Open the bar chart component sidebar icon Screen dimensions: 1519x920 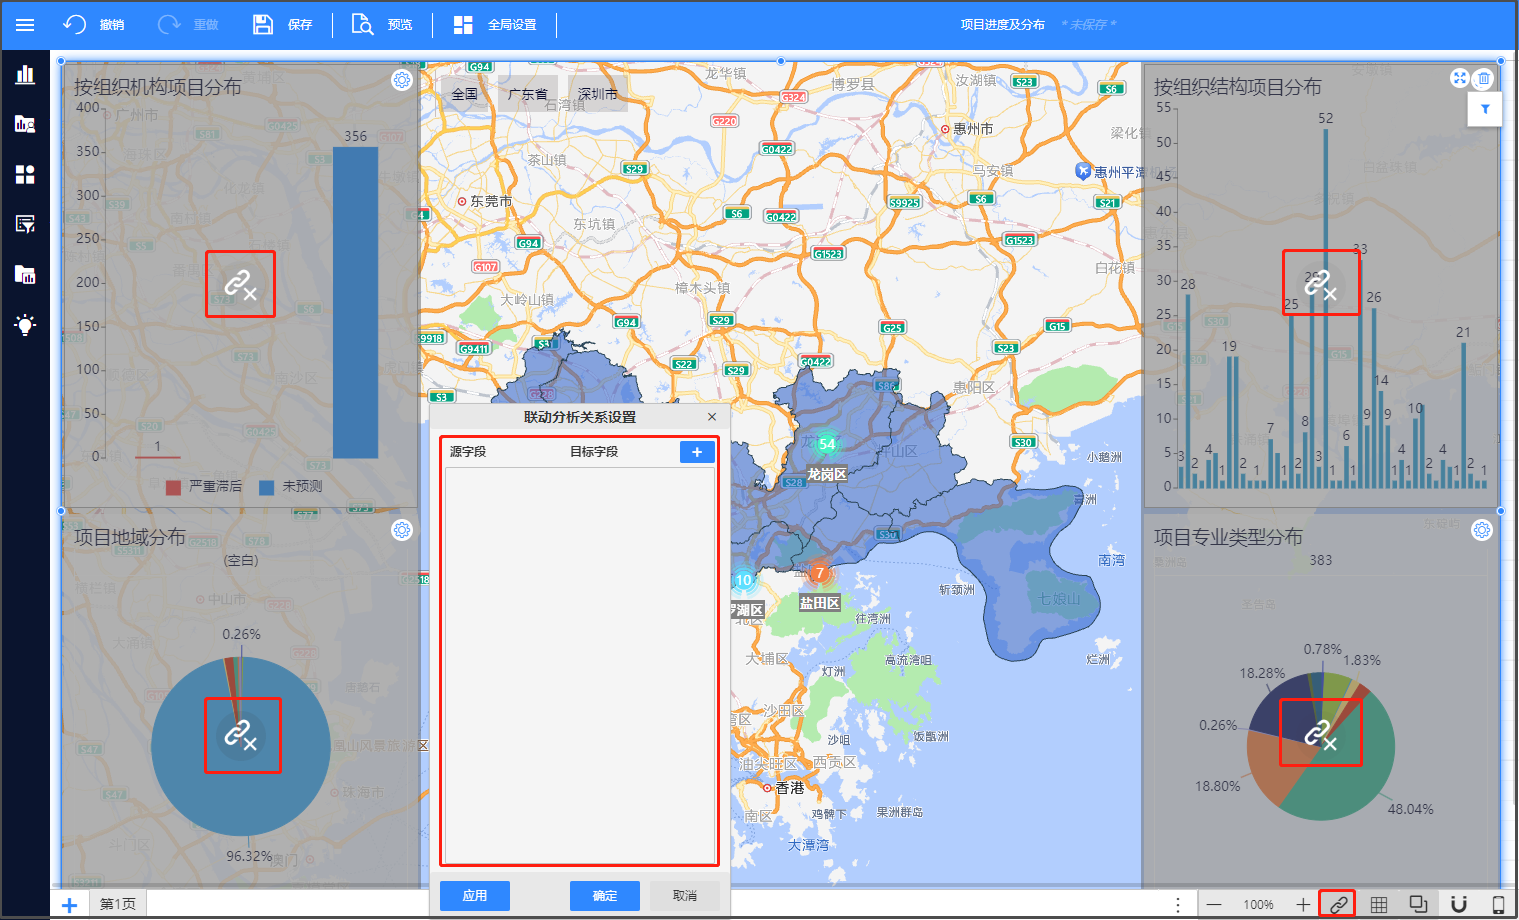(25, 75)
